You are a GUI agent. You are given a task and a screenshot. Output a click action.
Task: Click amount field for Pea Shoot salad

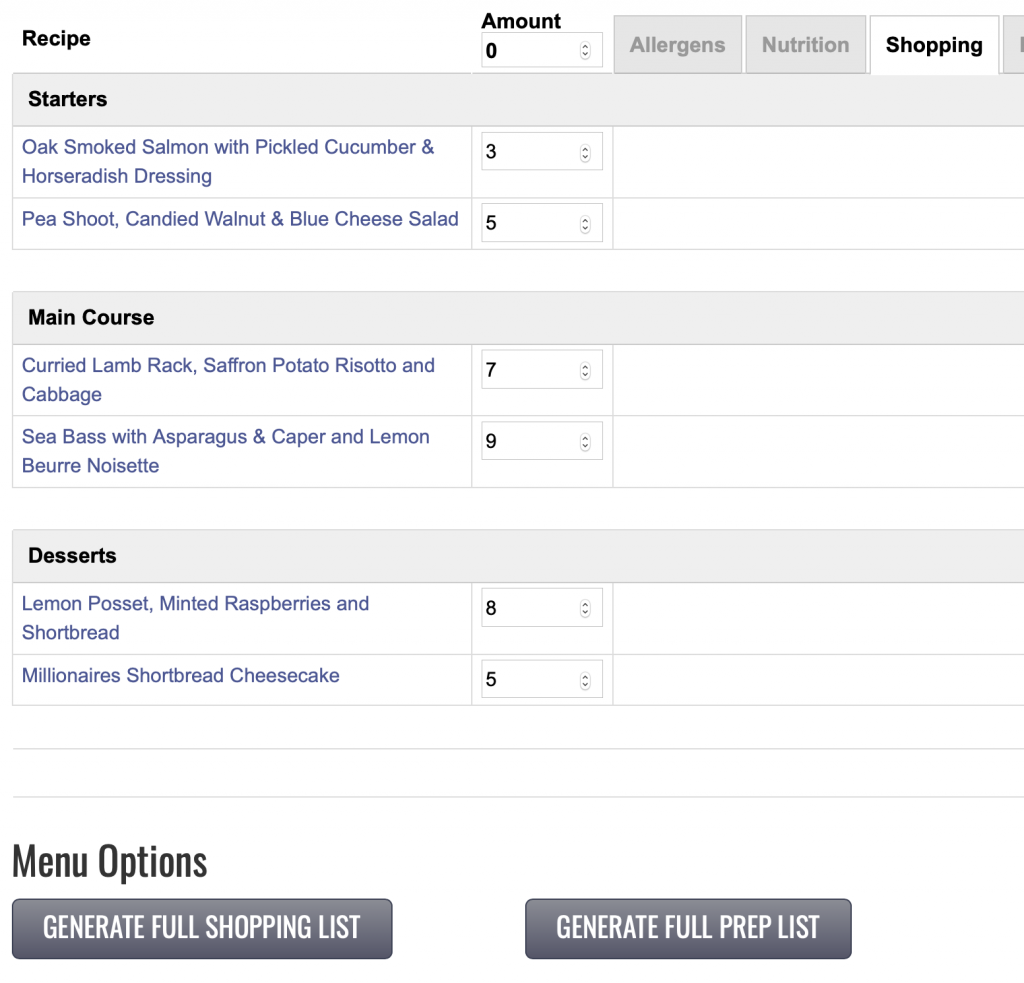(542, 223)
